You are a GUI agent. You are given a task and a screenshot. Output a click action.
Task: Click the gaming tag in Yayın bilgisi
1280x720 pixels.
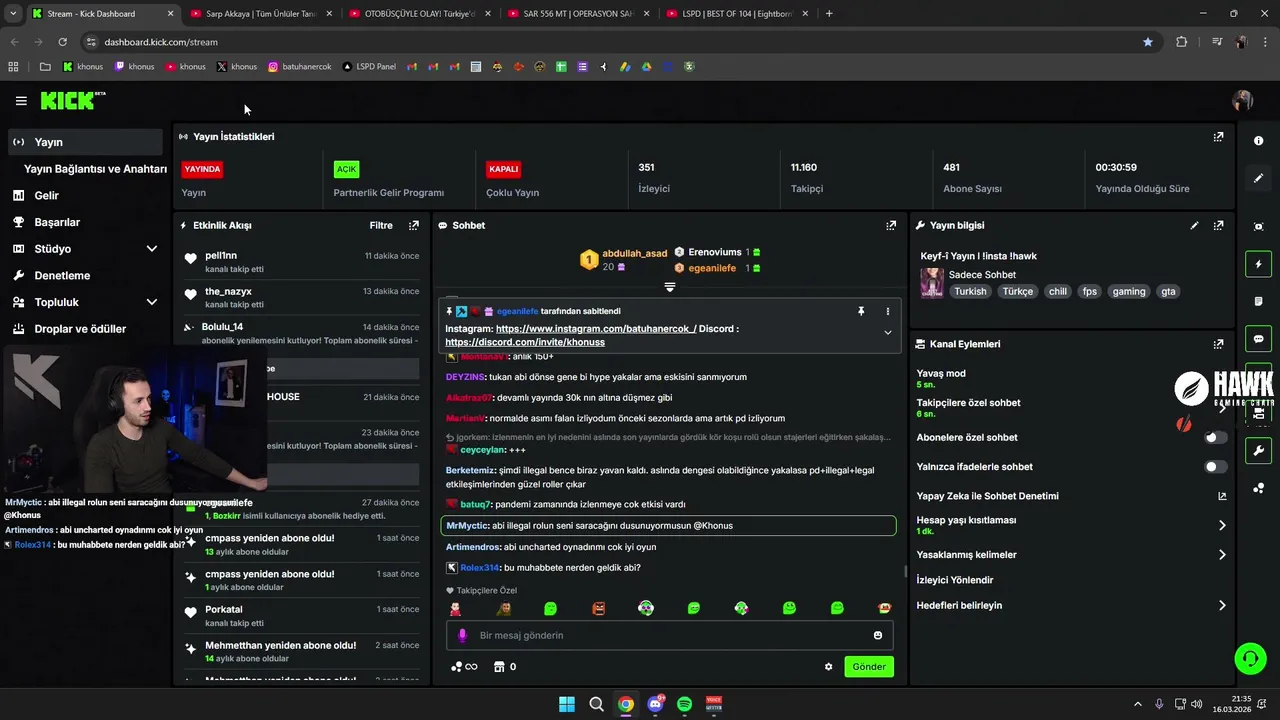point(1129,292)
